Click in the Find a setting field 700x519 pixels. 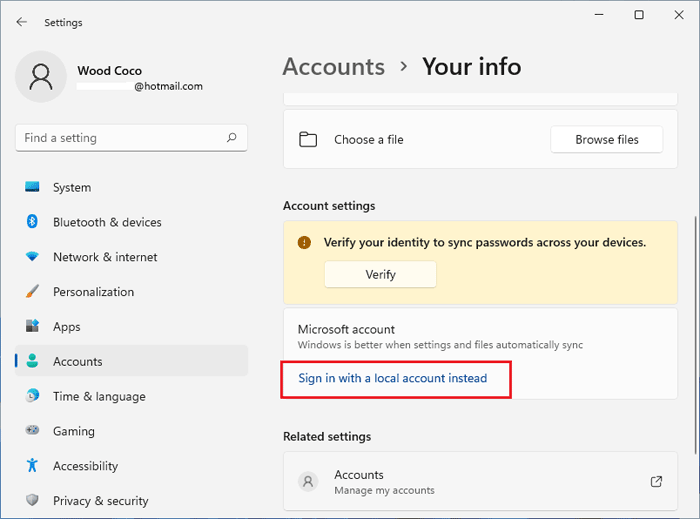pos(131,138)
